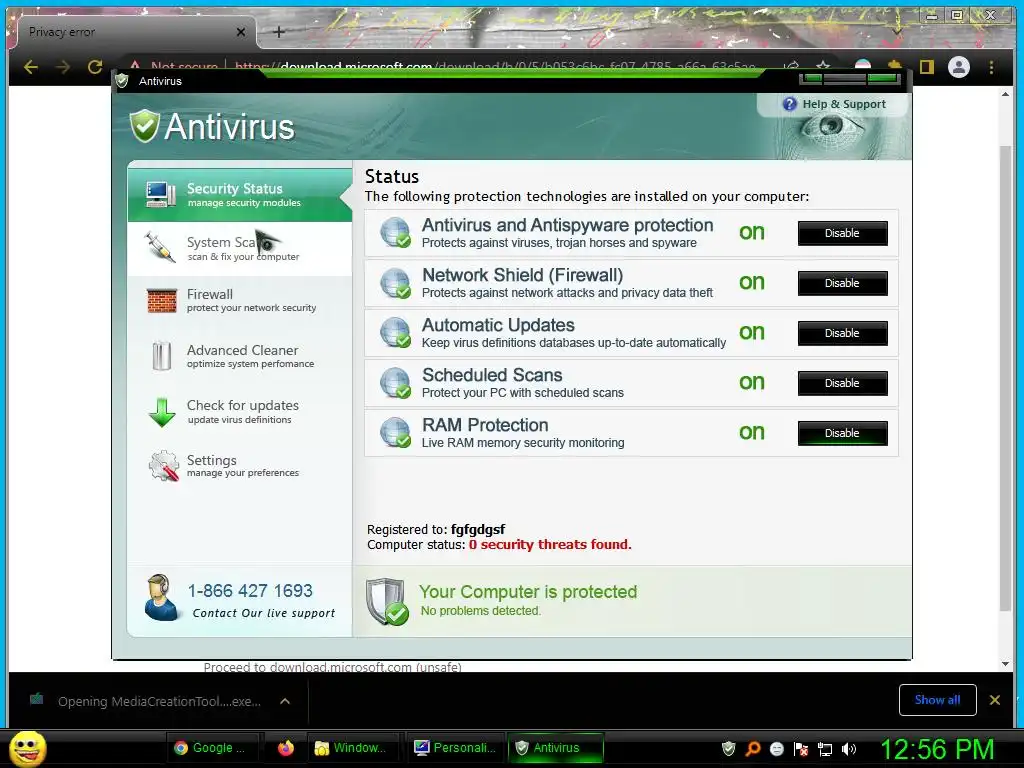Viewport: 1024px width, 768px height.
Task: Click 'Your Computer is protected' text
Action: point(528,592)
